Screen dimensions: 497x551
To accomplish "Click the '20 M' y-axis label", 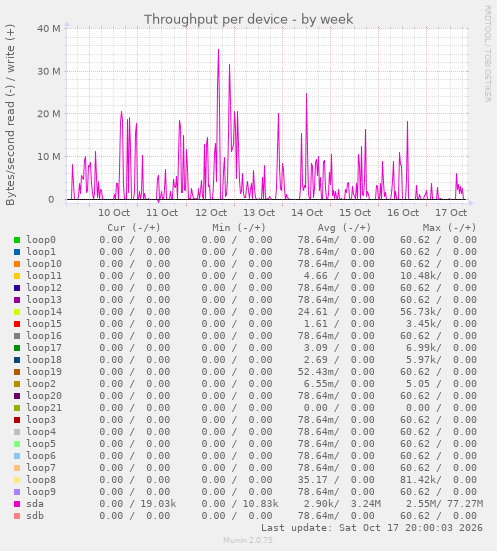I will pyautogui.click(x=49, y=114).
